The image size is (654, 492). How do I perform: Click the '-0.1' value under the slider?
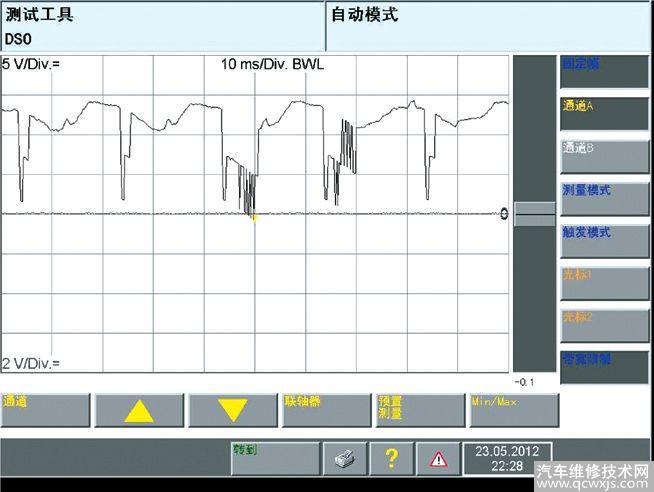coord(524,382)
